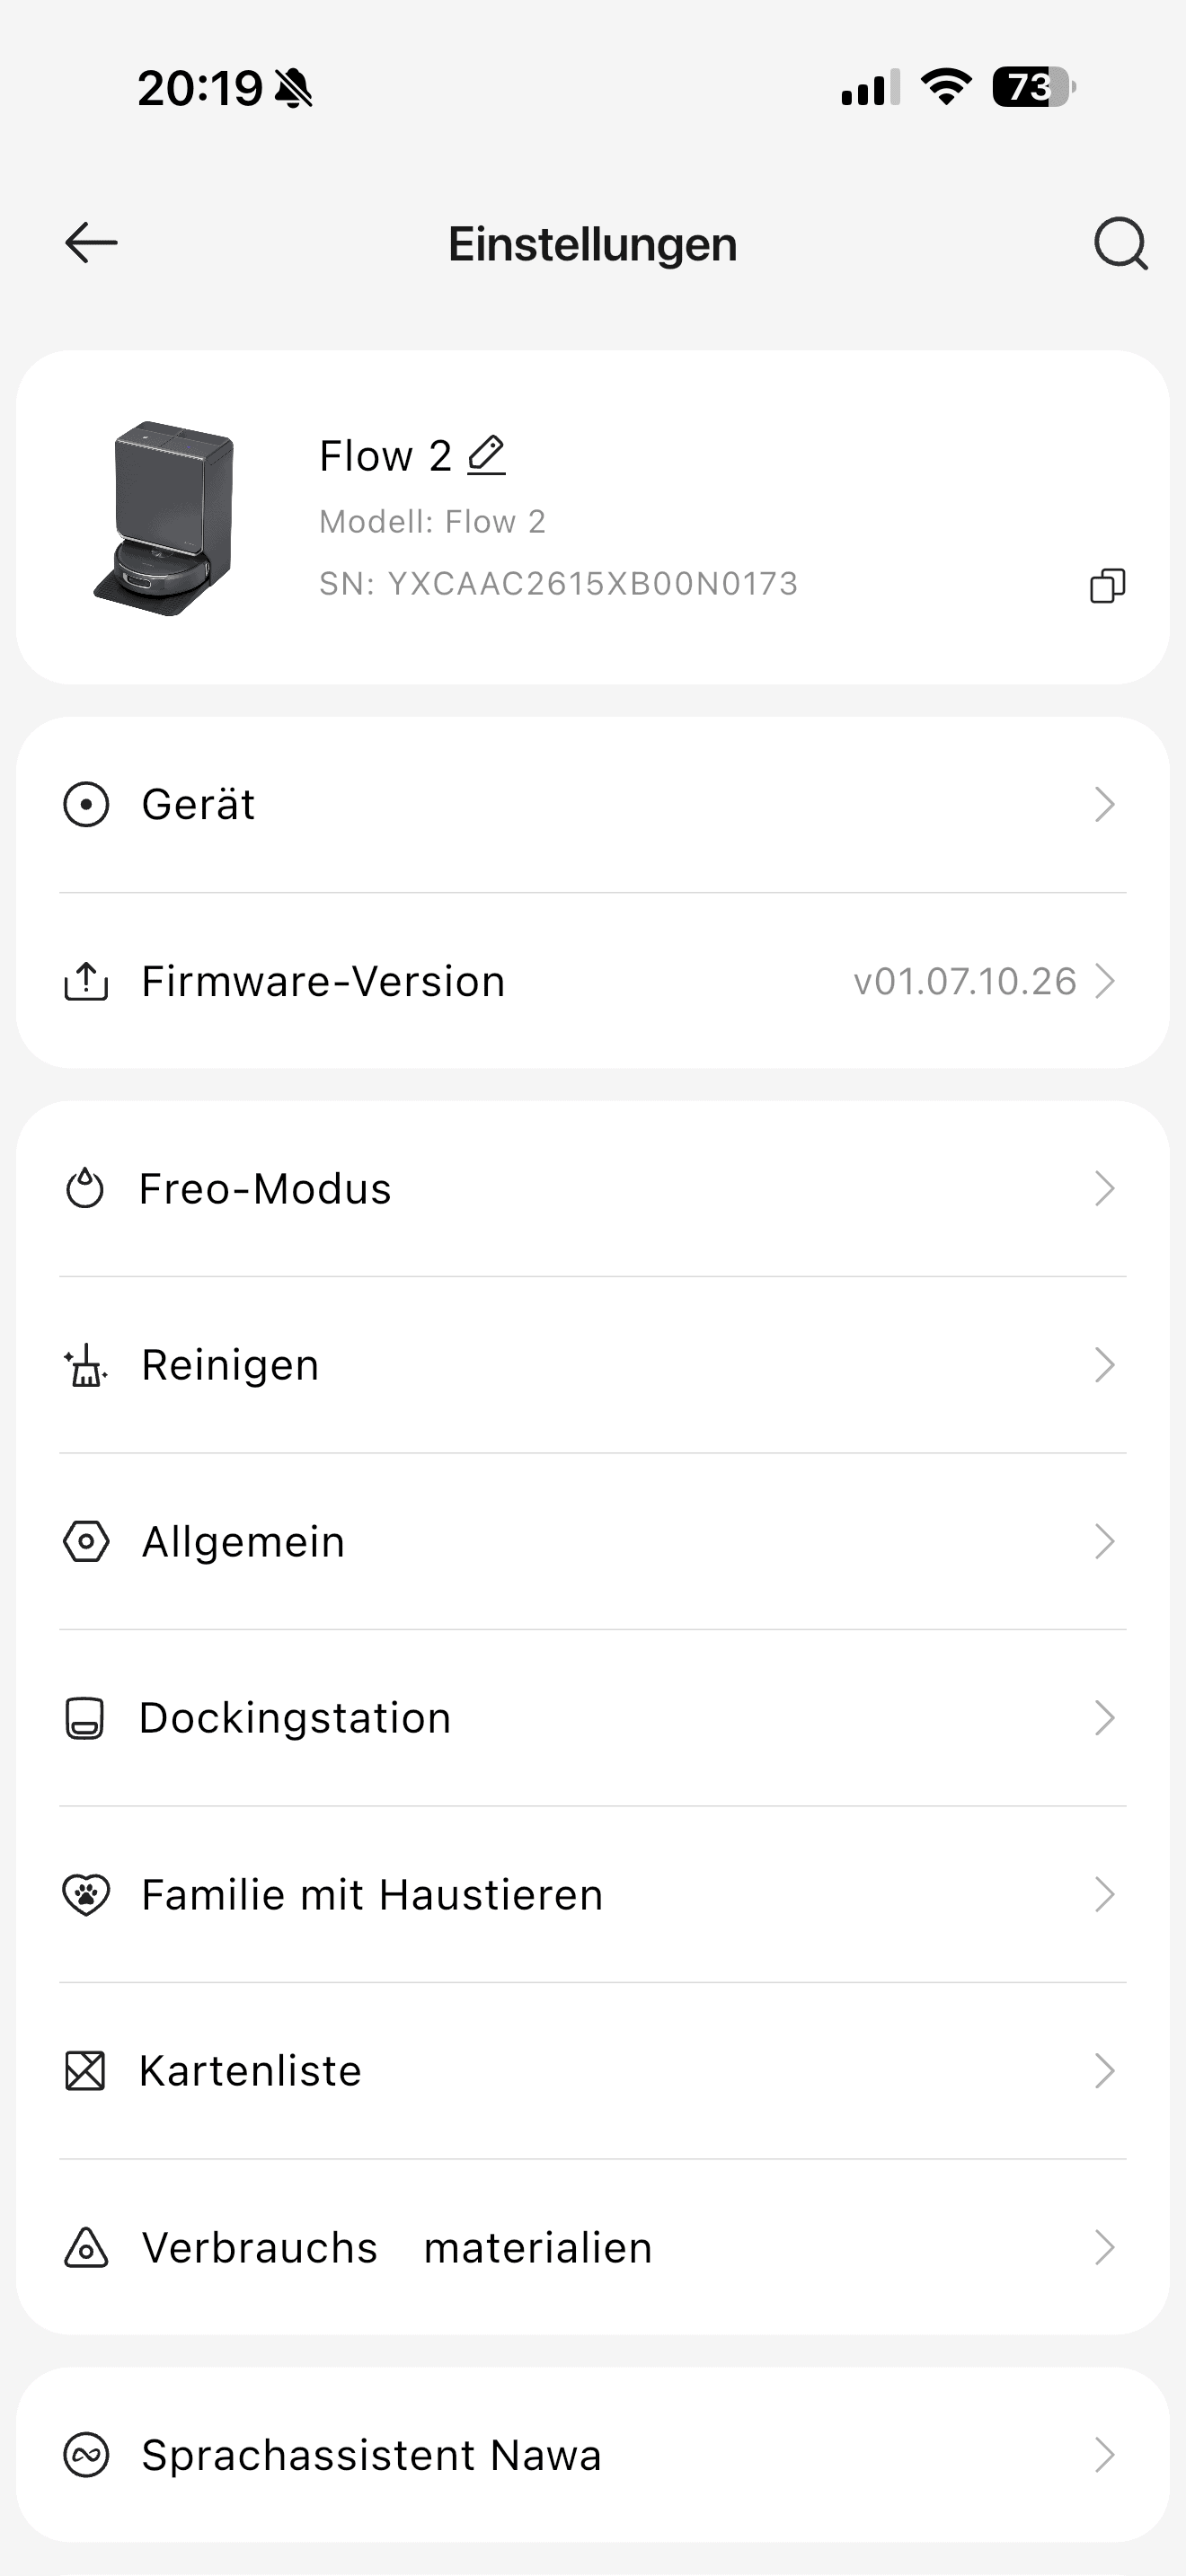Select the Kartenliste menu item
Image resolution: width=1186 pixels, height=2576 pixels.
pos(250,2071)
